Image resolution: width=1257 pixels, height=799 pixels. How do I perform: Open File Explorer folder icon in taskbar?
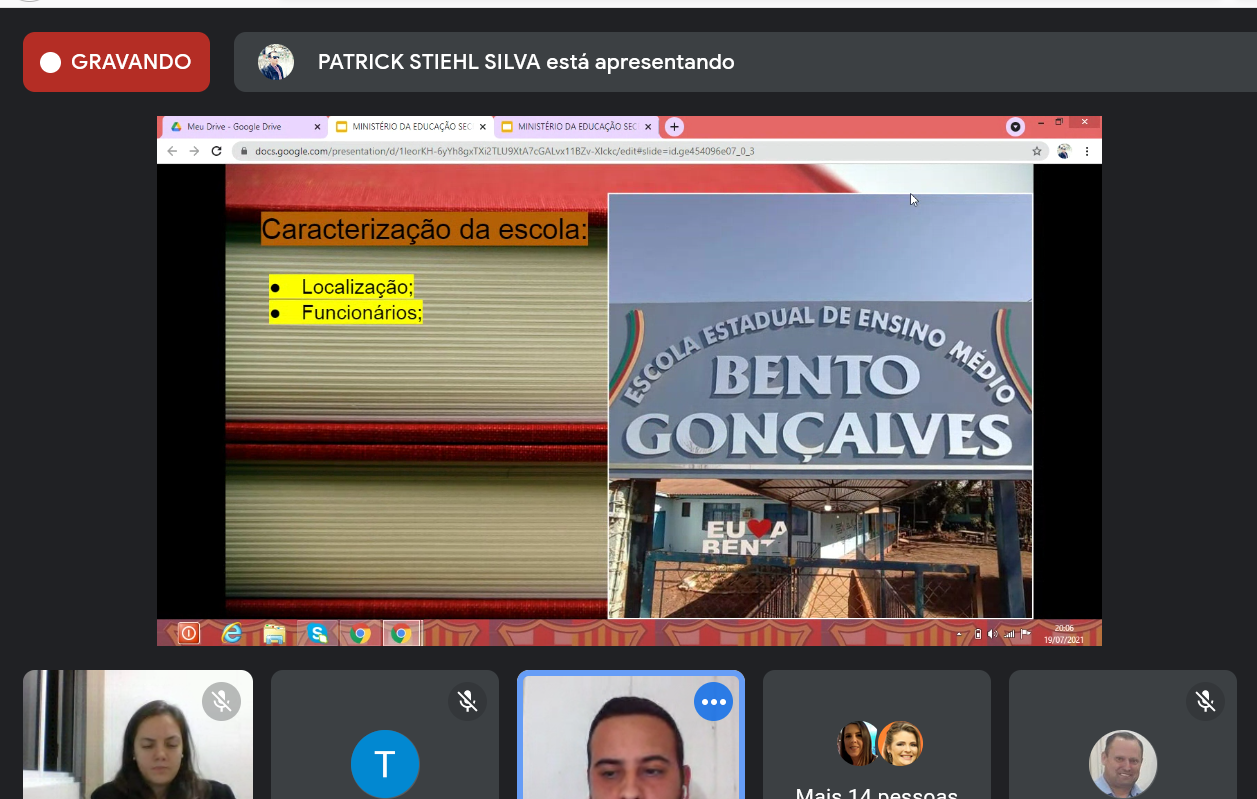pyautogui.click(x=274, y=633)
